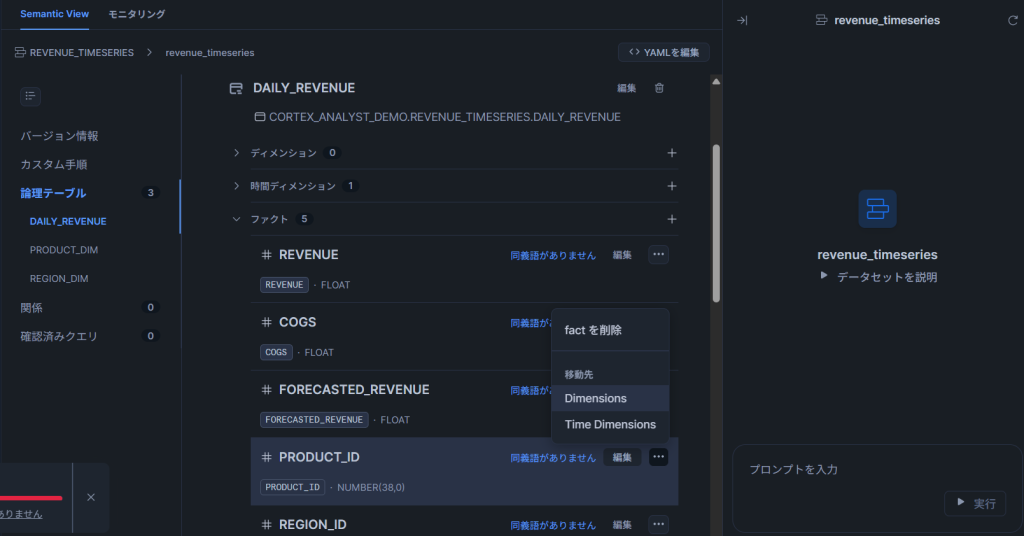The height and width of the screenshot is (536, 1024).
Task: Click REVENUE_TIMESERIES breadcrumb link
Action: coord(82,52)
